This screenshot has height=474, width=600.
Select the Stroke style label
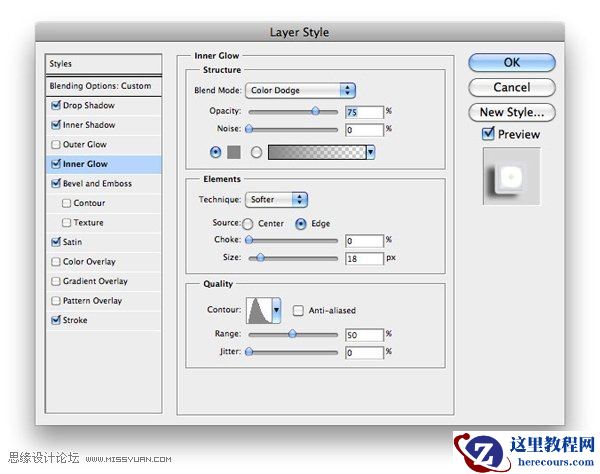(x=75, y=320)
